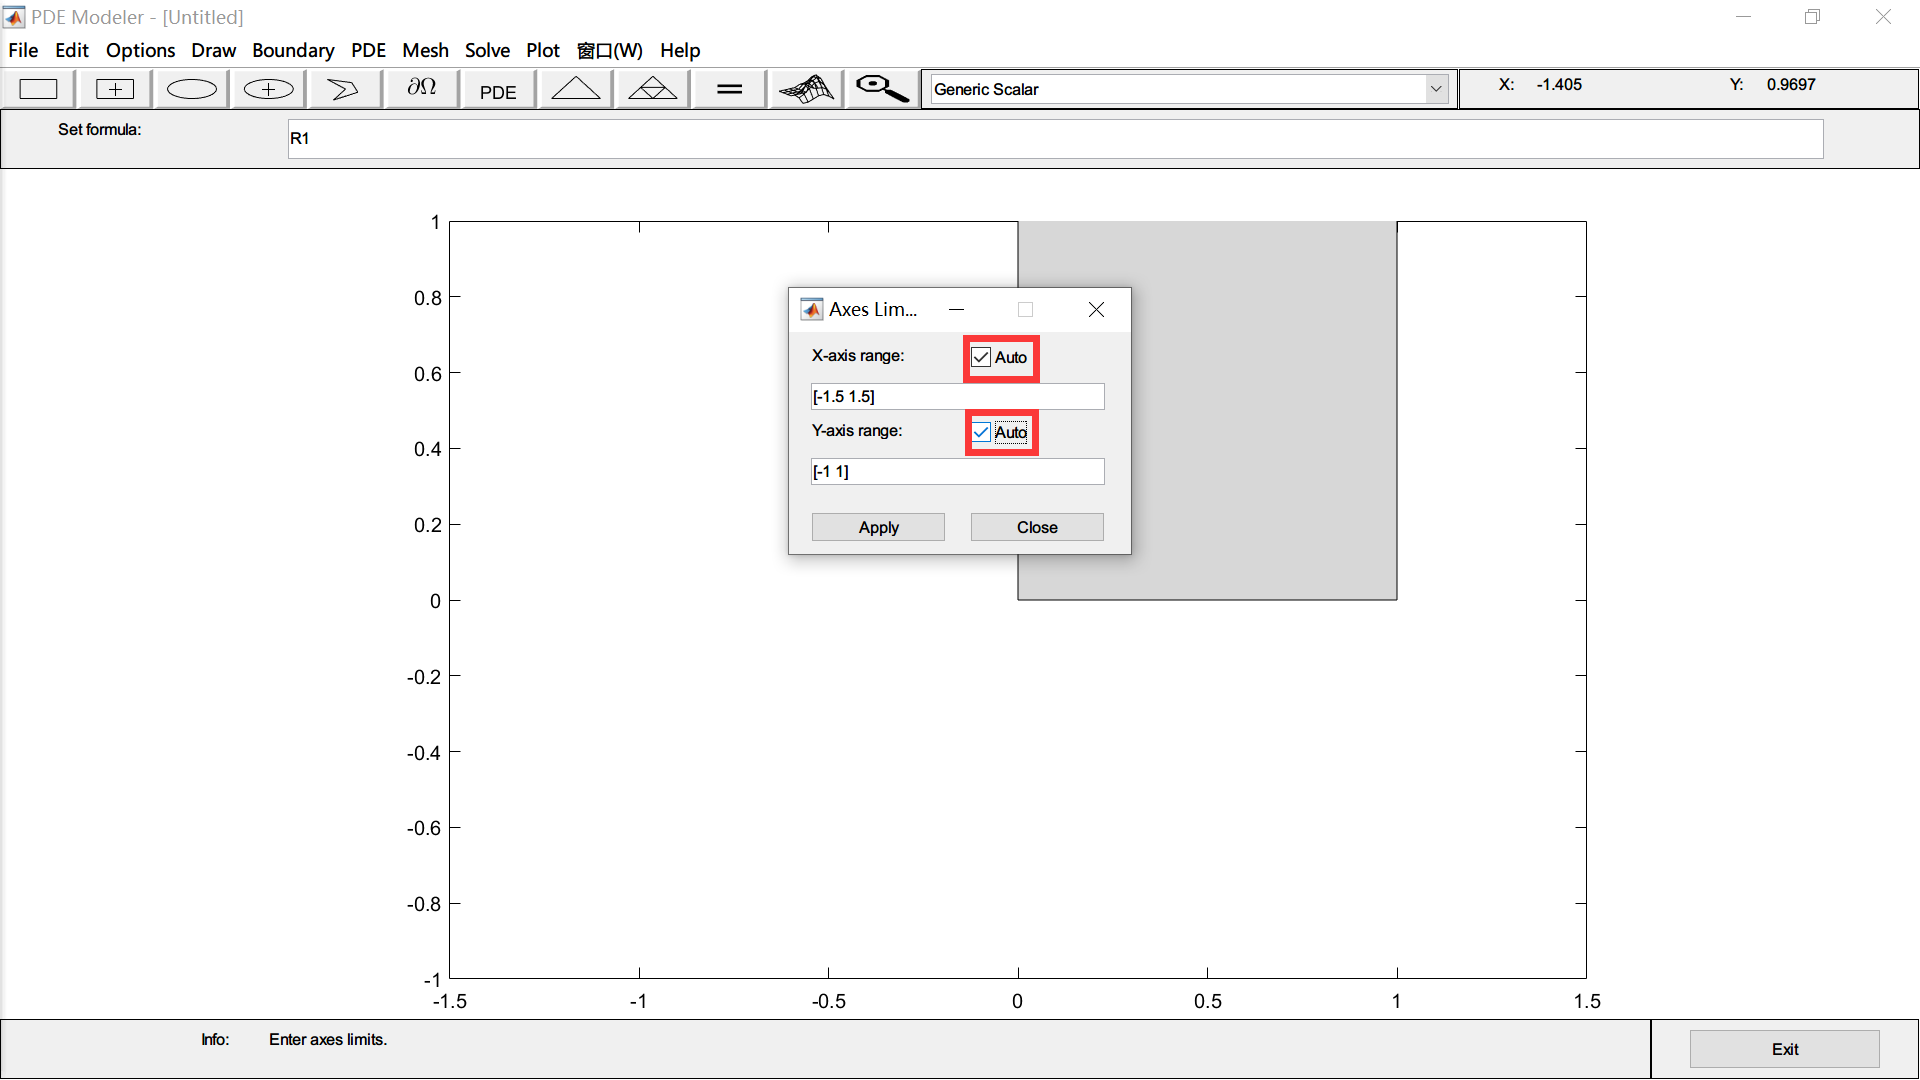Select the centered Rectangle tool
Image resolution: width=1920 pixels, height=1080 pixels.
click(x=114, y=88)
